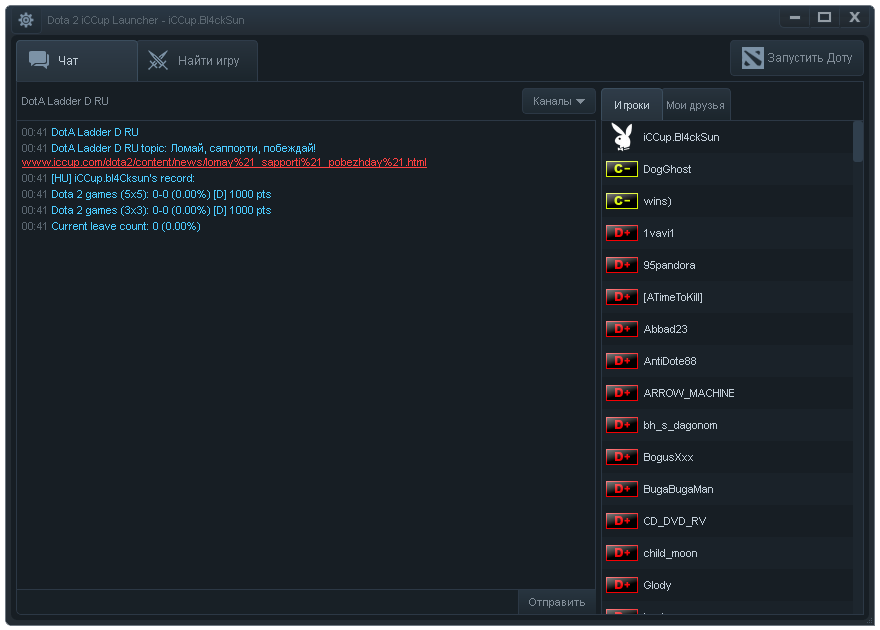880x630 pixels.
Task: Select player CD_DVD_RV
Action: point(727,521)
